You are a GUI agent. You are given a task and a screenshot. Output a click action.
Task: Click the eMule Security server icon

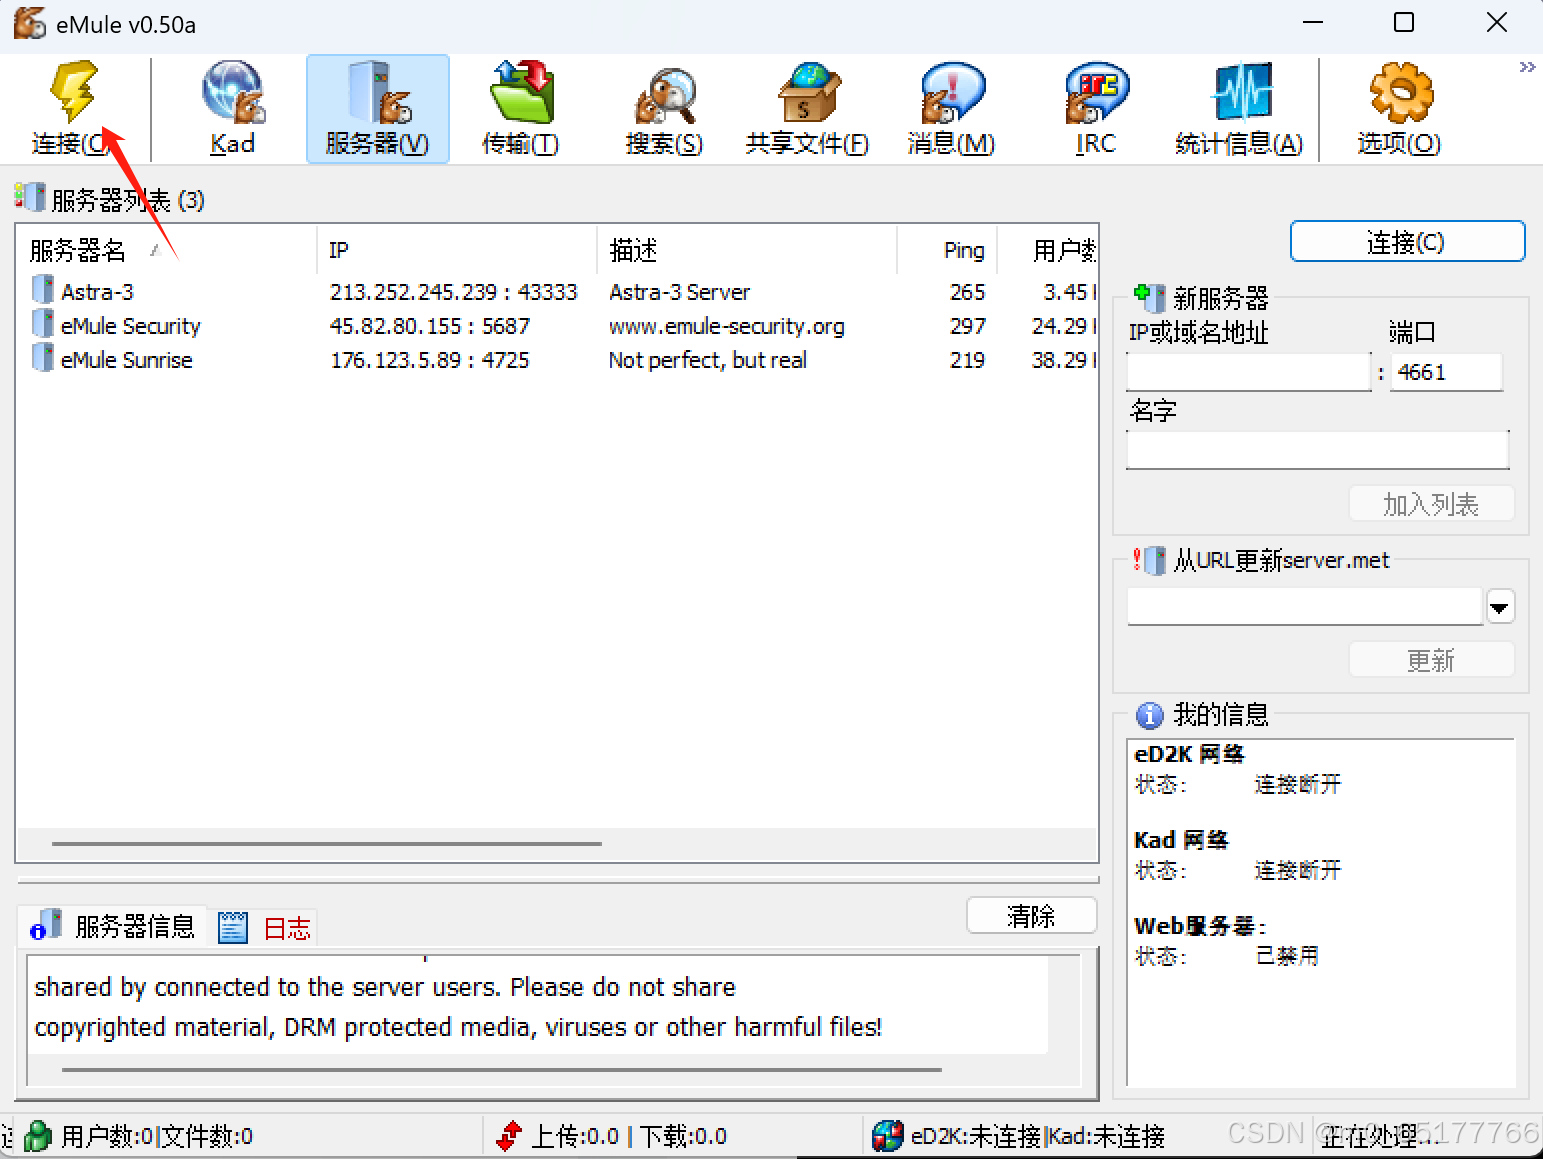pos(42,324)
